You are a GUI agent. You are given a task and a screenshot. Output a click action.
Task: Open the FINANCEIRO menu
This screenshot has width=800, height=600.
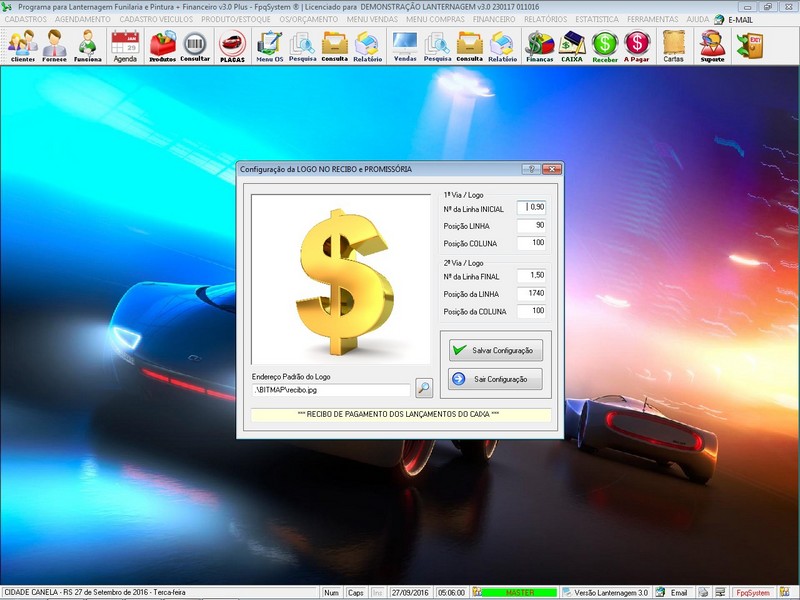point(494,19)
